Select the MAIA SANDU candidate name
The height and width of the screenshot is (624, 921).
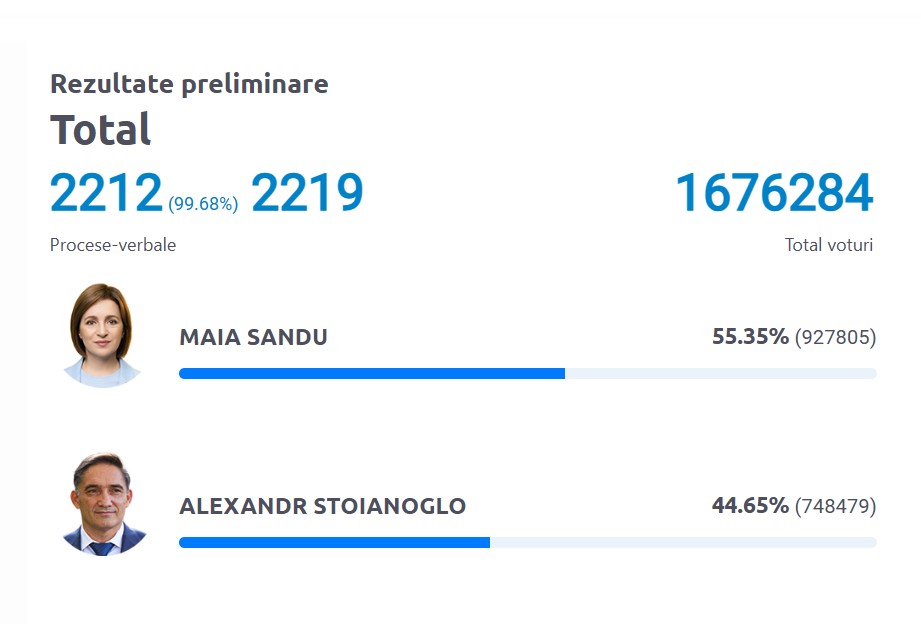(x=253, y=338)
